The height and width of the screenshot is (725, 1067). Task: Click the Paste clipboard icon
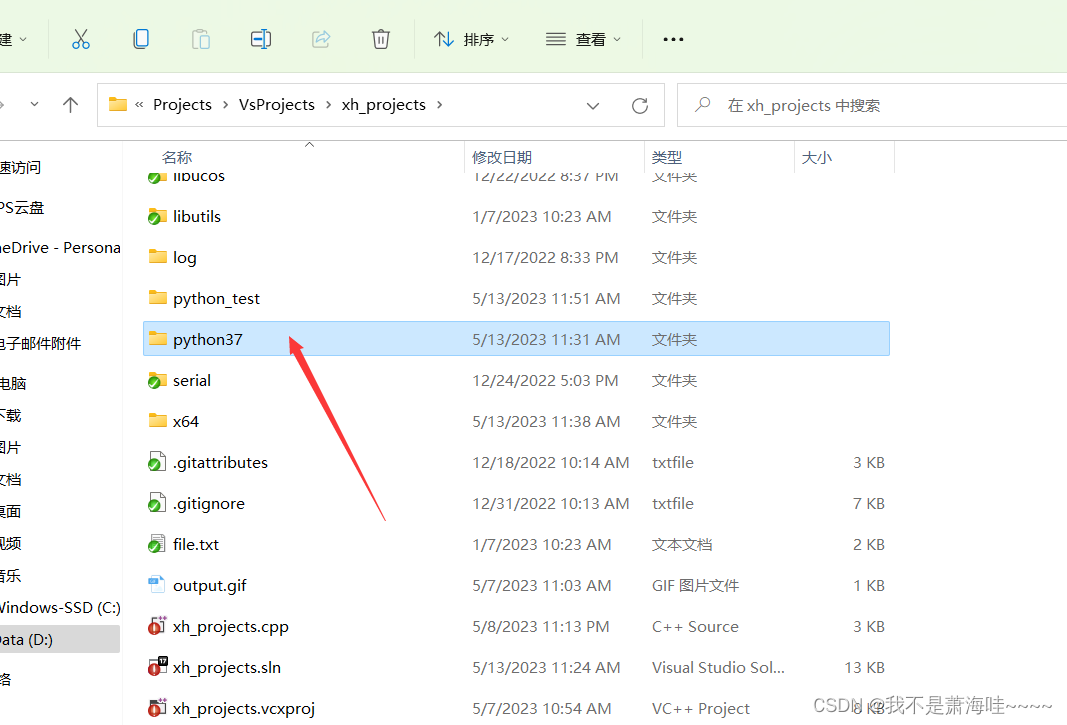(200, 39)
